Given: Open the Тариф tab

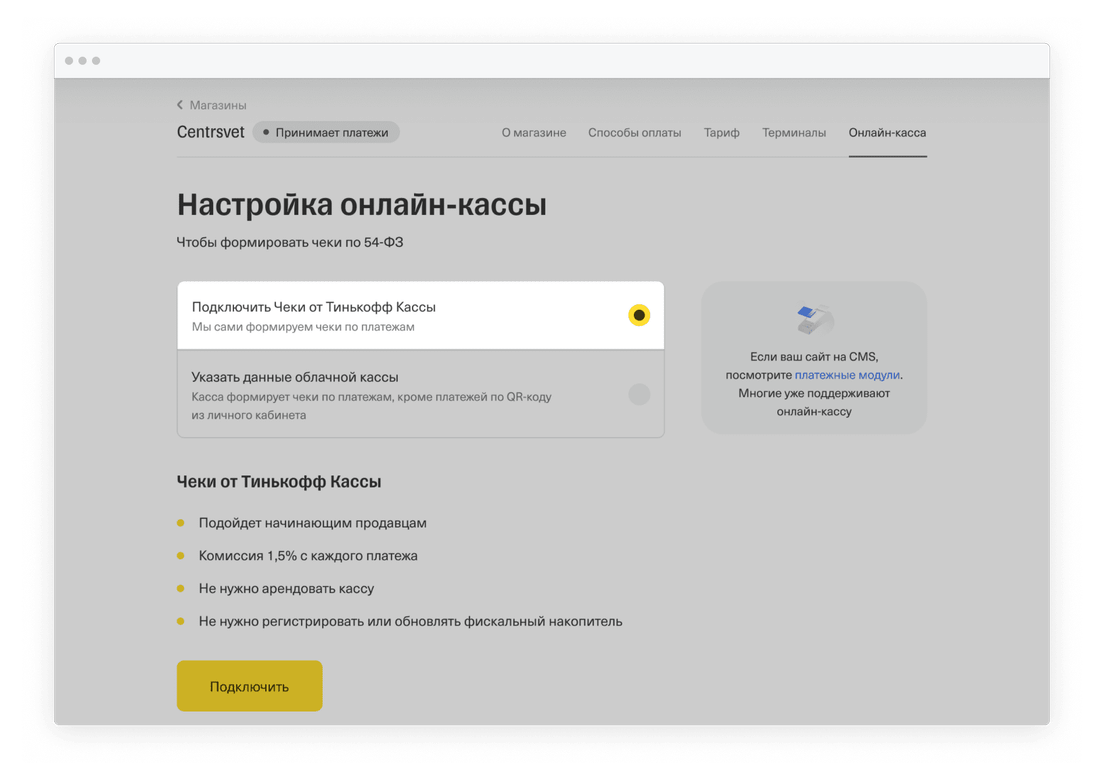Looking at the screenshot, I should (722, 132).
